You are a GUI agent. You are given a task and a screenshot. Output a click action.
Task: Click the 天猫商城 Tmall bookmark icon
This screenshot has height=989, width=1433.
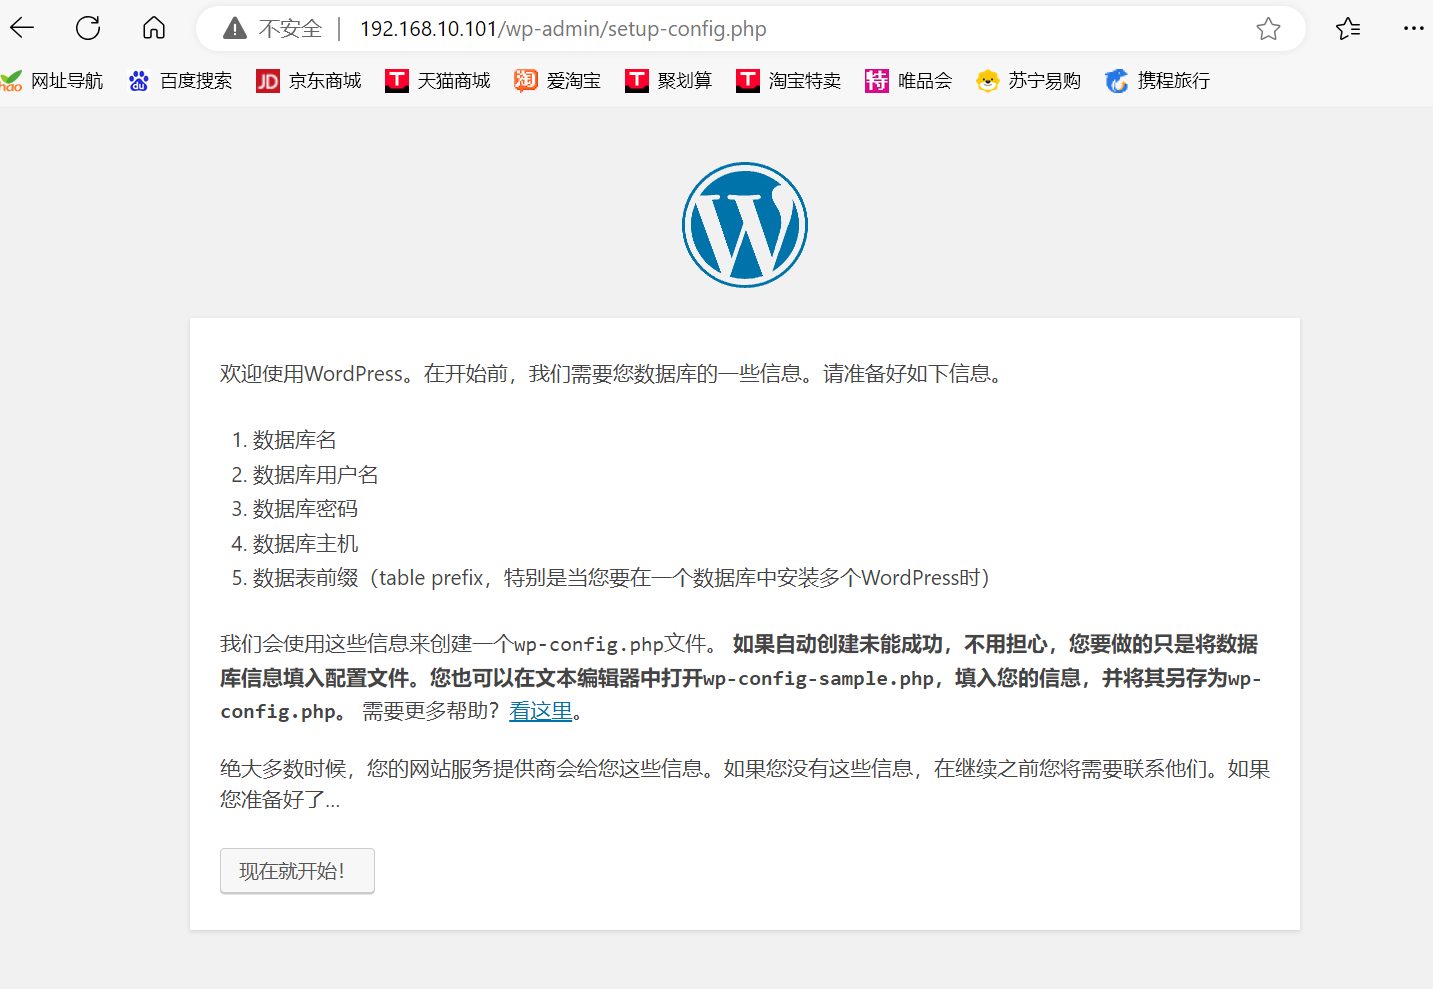[x=397, y=81]
